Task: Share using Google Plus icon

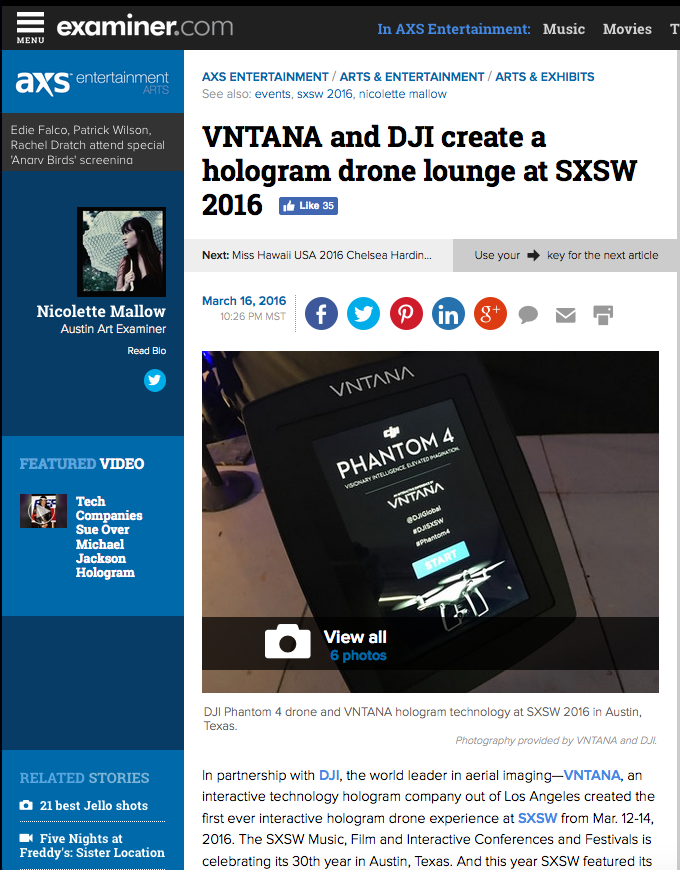Action: click(490, 314)
